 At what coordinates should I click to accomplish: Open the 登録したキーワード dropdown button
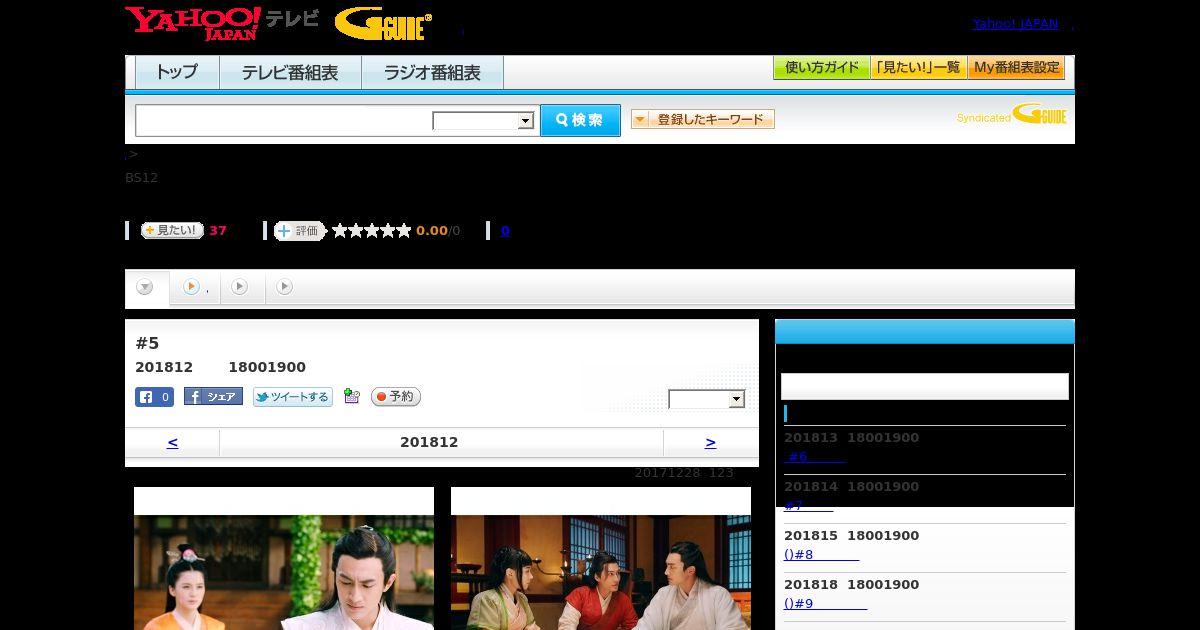click(x=703, y=119)
